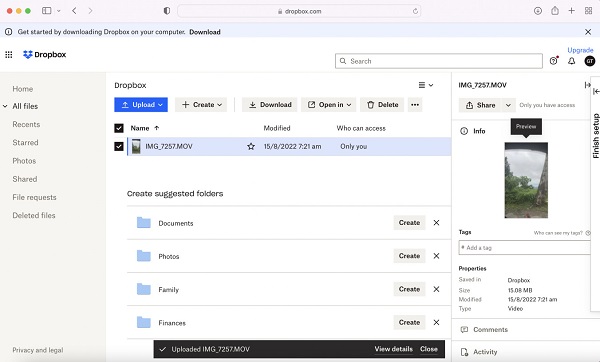Open the Open in dropdown
This screenshot has height=362, width=600.
328,104
